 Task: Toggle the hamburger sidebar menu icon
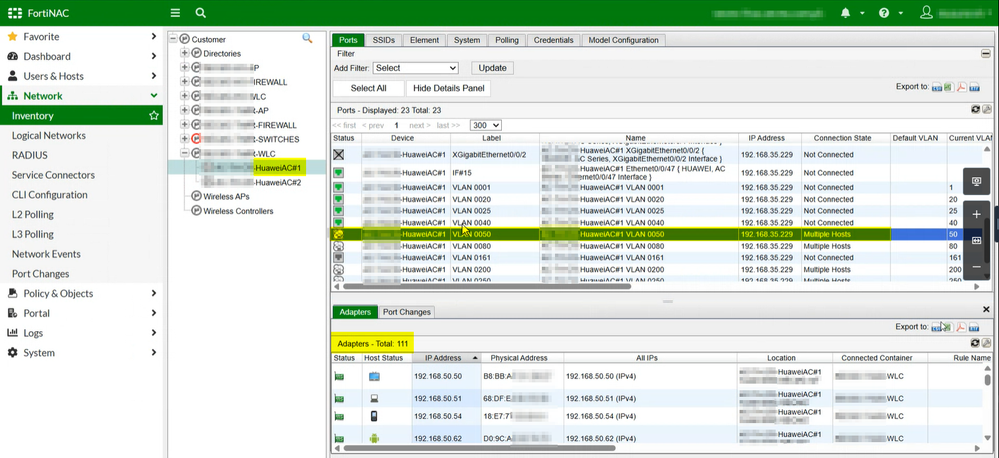175,13
